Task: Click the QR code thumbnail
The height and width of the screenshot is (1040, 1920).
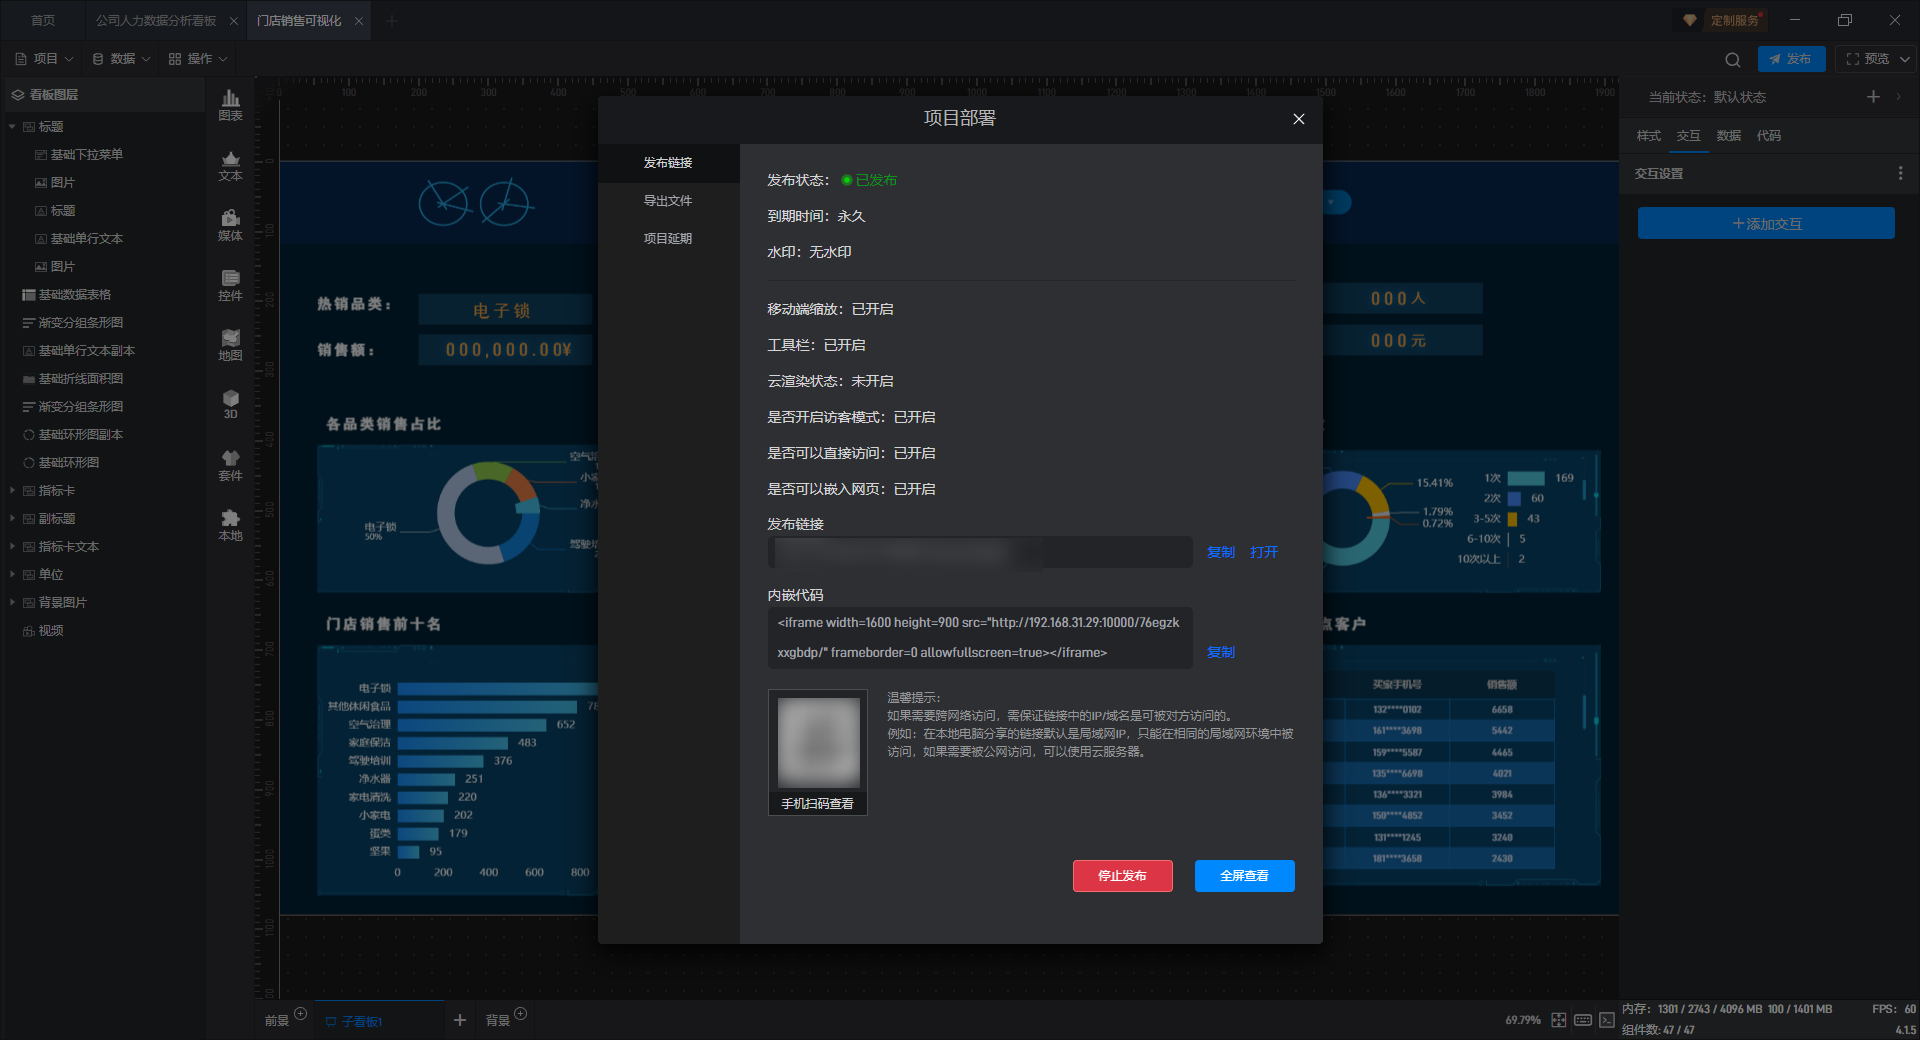Action: coord(818,742)
